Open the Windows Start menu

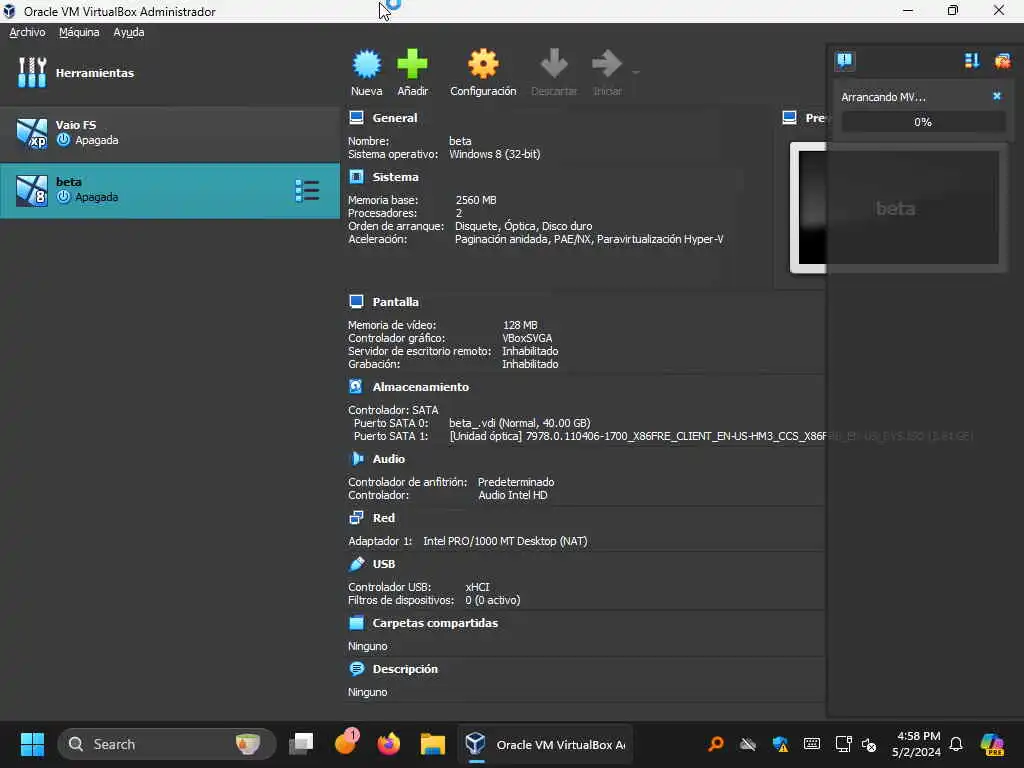(x=32, y=744)
